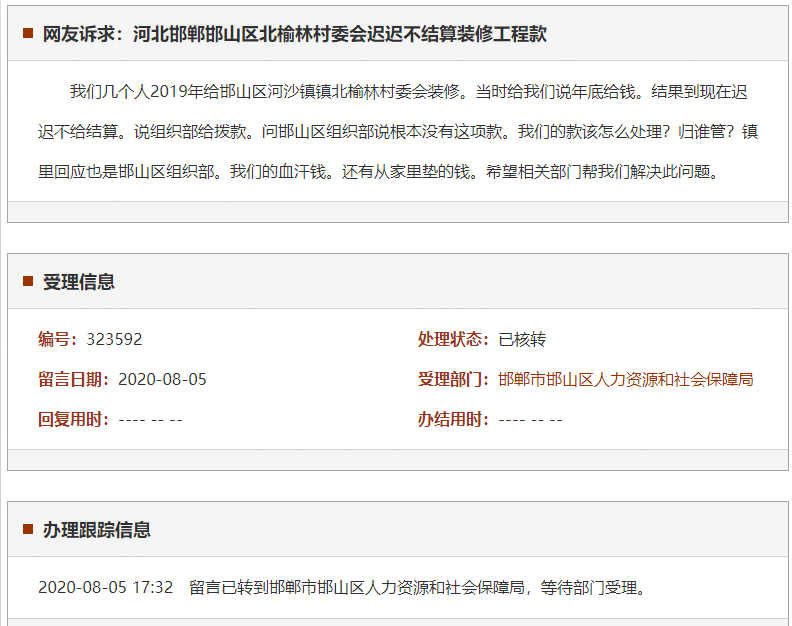The height and width of the screenshot is (626, 792).
Task: Open the 邯郸市邯山区人力资源和社会保障局 department link
Action: (625, 379)
